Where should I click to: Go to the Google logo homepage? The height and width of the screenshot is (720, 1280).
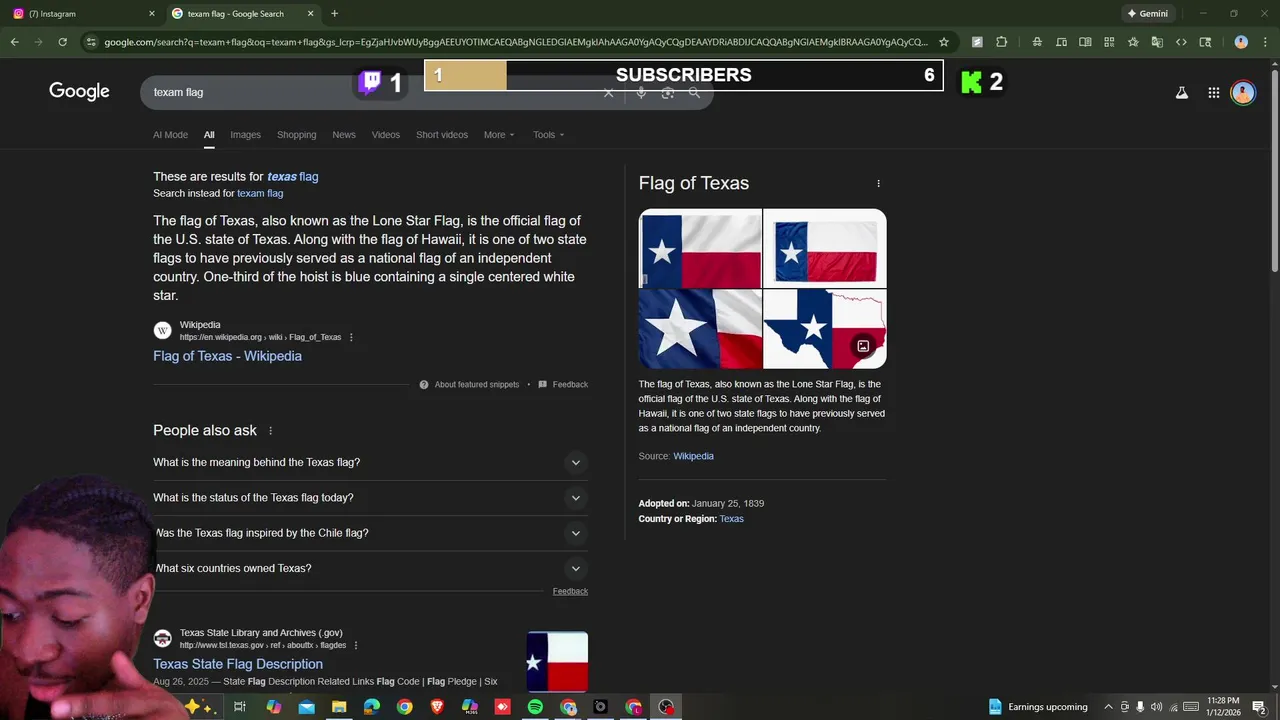click(x=79, y=91)
